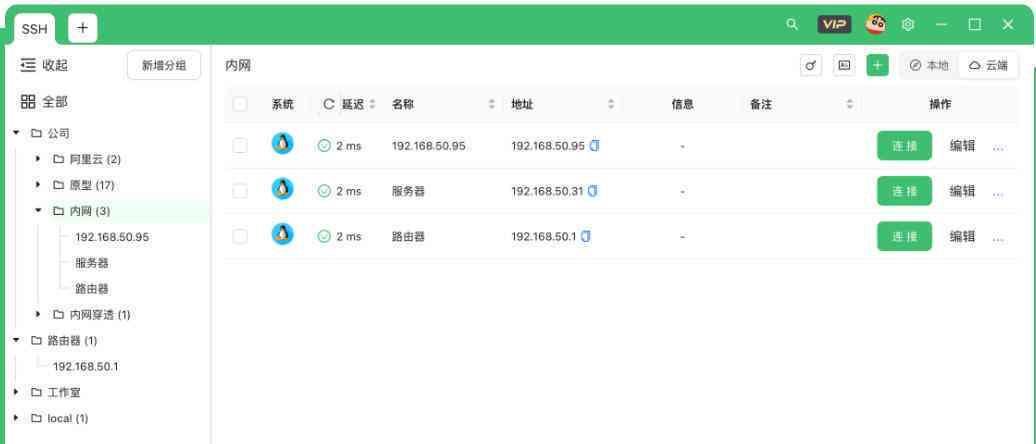Open more options for 路由器 row
Image resolution: width=1036 pixels, height=444 pixels.
coord(998,238)
